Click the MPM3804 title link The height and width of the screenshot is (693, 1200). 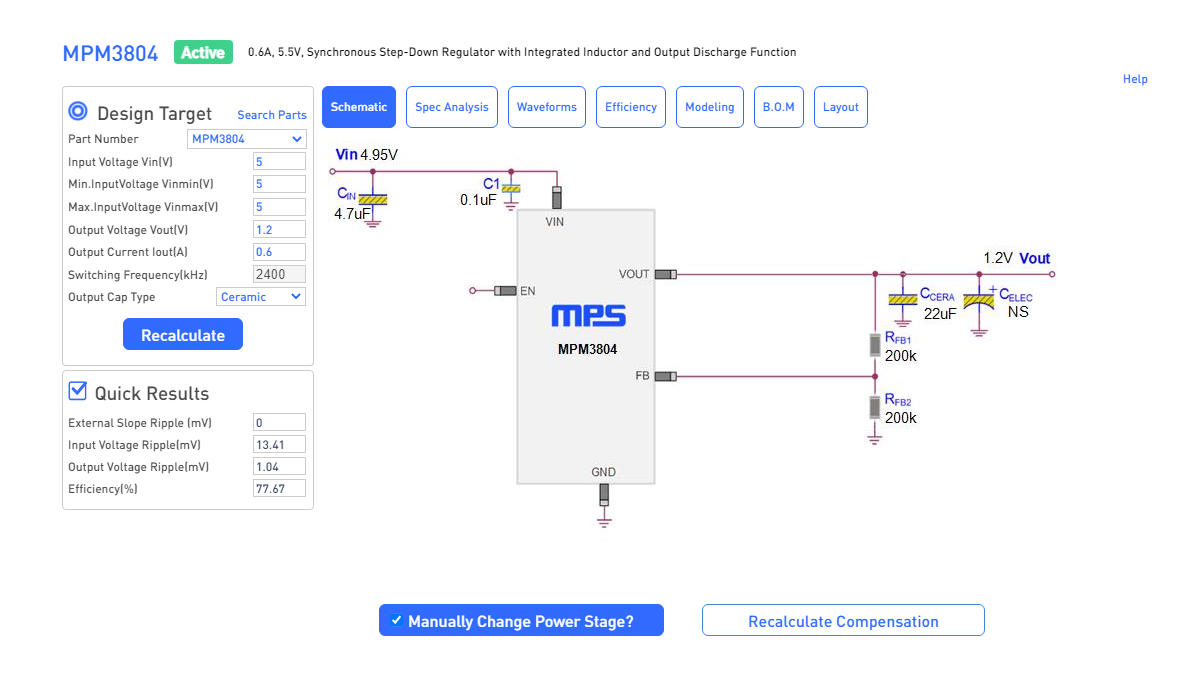tap(110, 54)
